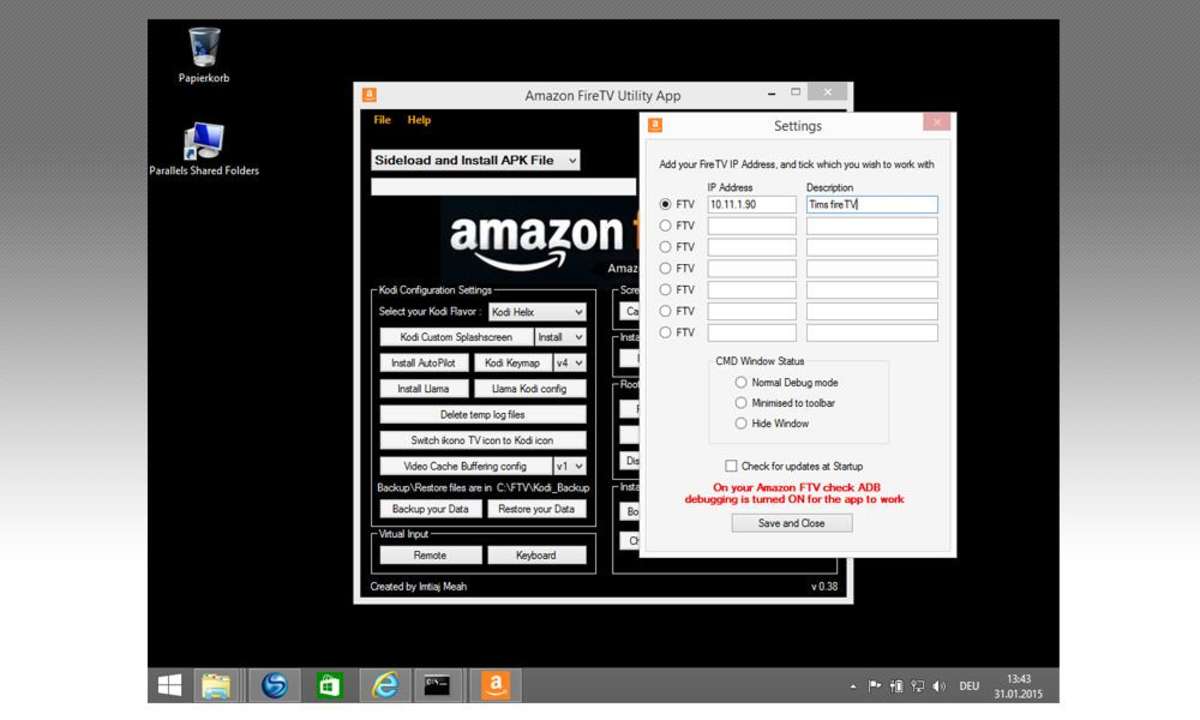Select the FTV radio for 10.11.1.90
This screenshot has height=720, width=1200.
[666, 204]
